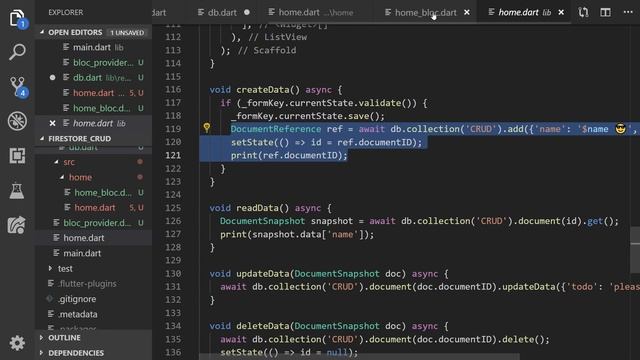Click the horizontal scrollbar at editor bottom
This screenshot has width=640, height=360.
(x=359, y=357)
